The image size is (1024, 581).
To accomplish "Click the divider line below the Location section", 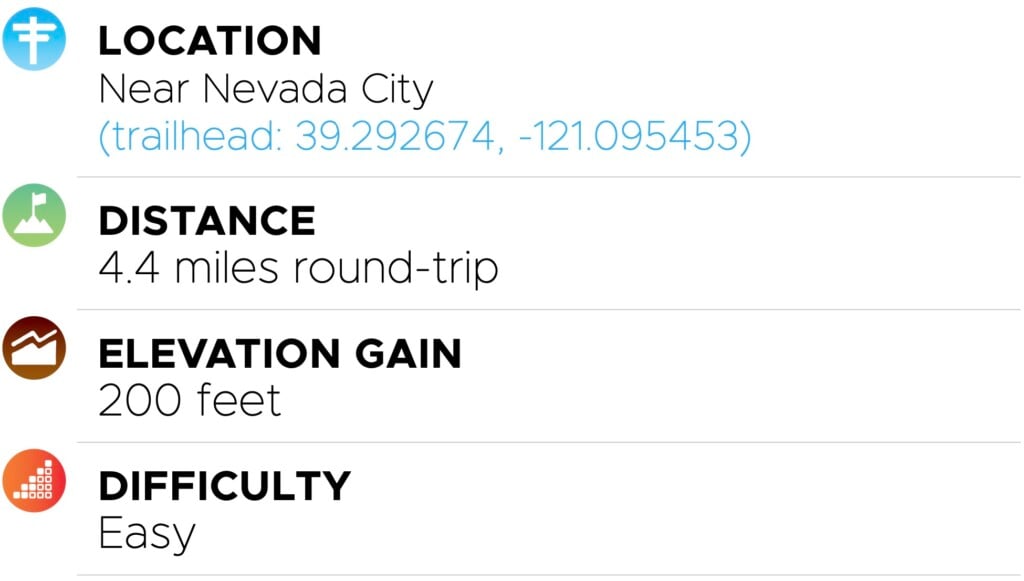I will pyautogui.click(x=548, y=177).
